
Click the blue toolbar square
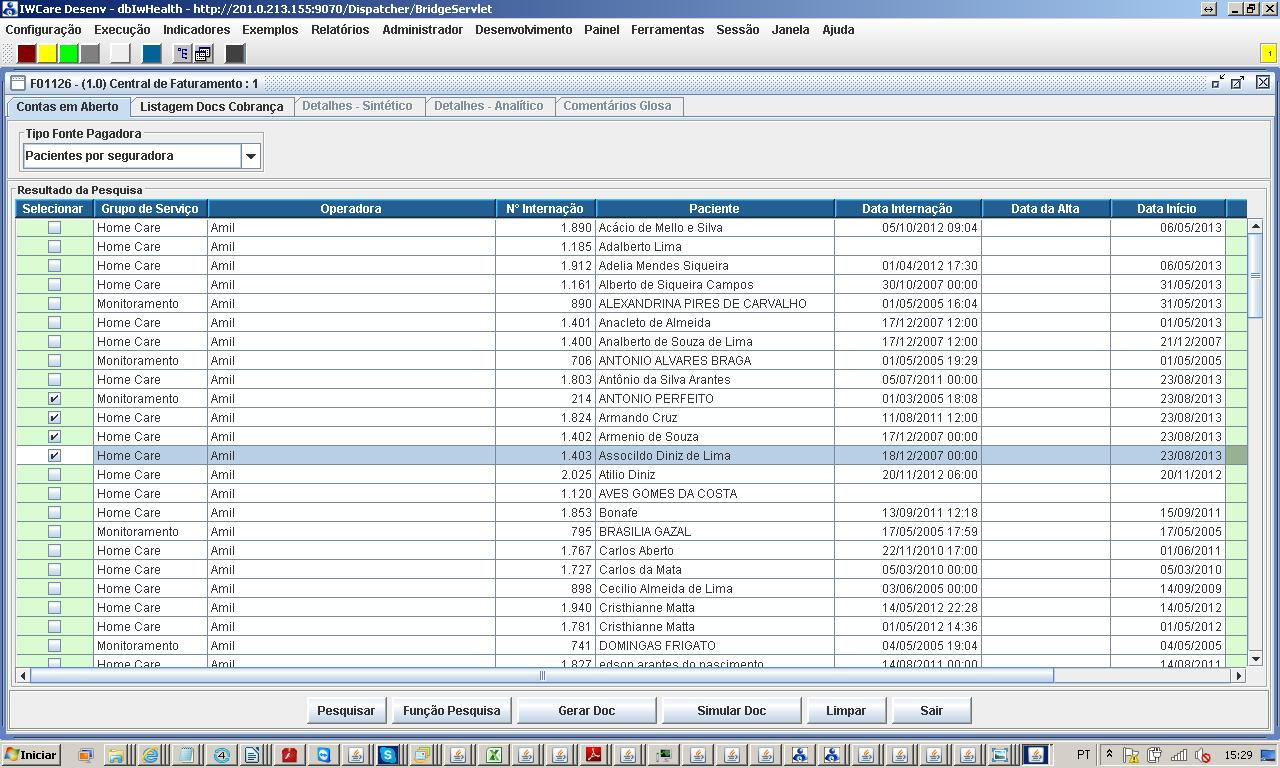[x=151, y=54]
